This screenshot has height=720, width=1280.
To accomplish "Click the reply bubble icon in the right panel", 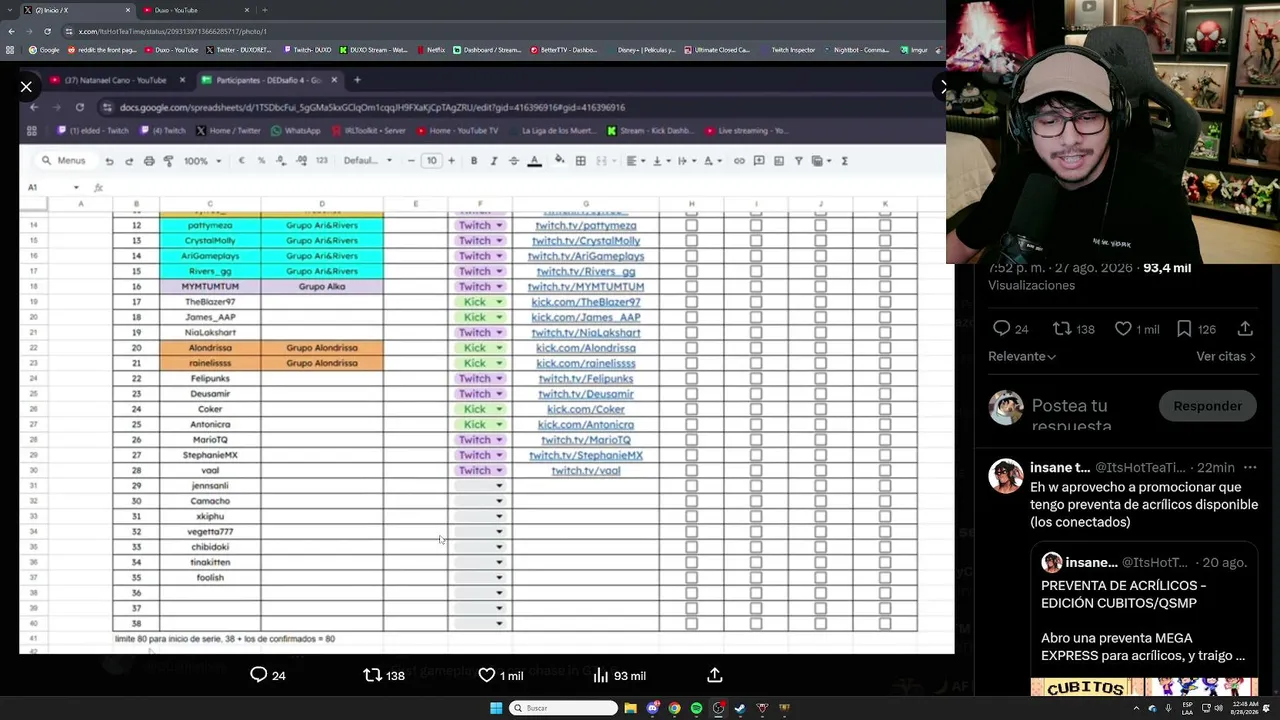I will click(x=1001, y=328).
